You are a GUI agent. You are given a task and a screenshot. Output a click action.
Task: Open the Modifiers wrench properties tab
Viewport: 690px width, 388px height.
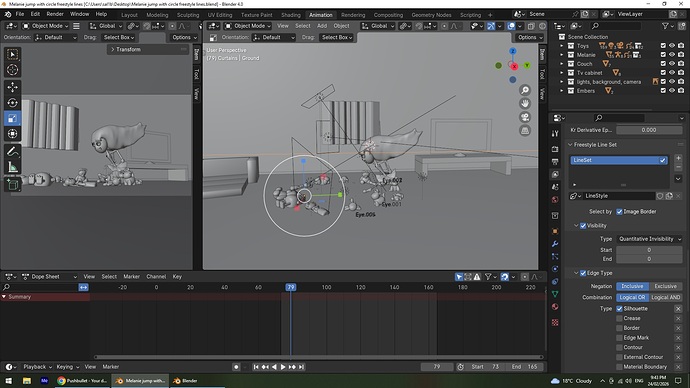[555, 244]
